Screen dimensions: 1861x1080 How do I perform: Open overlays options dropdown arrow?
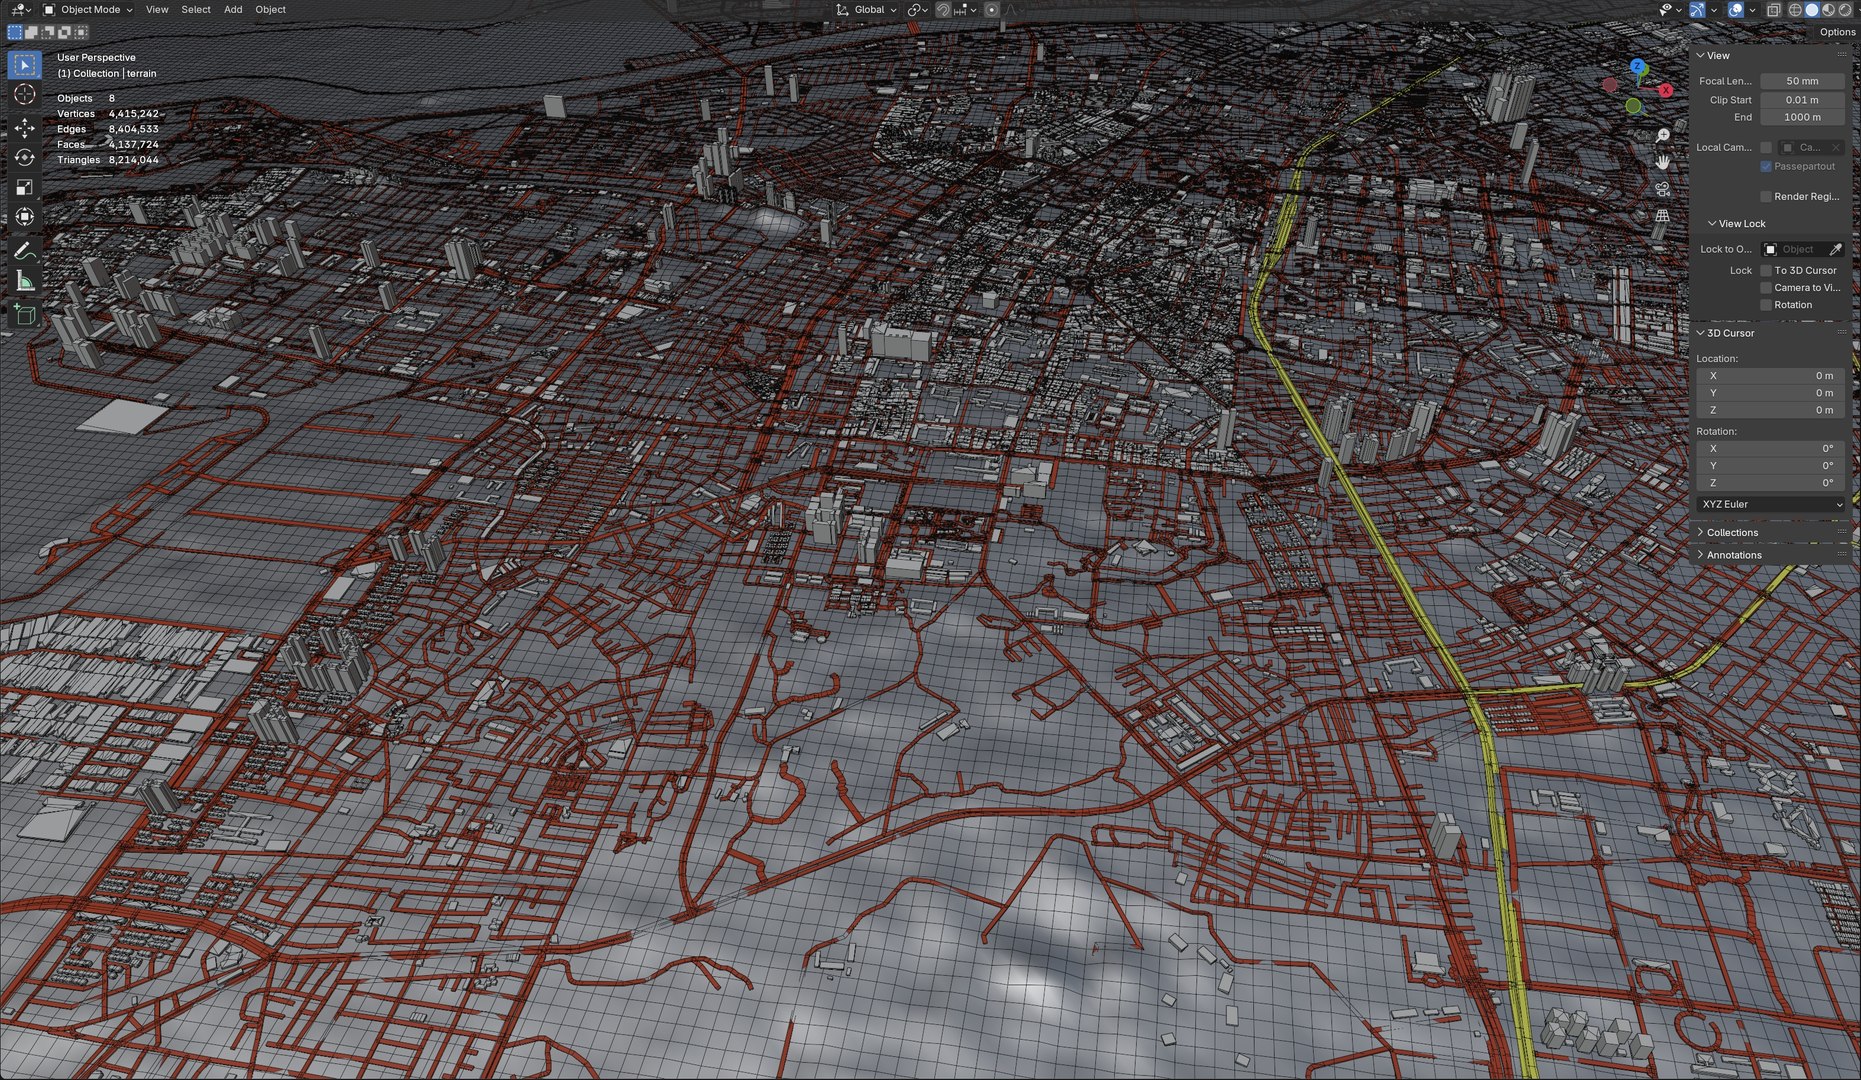(x=1752, y=10)
